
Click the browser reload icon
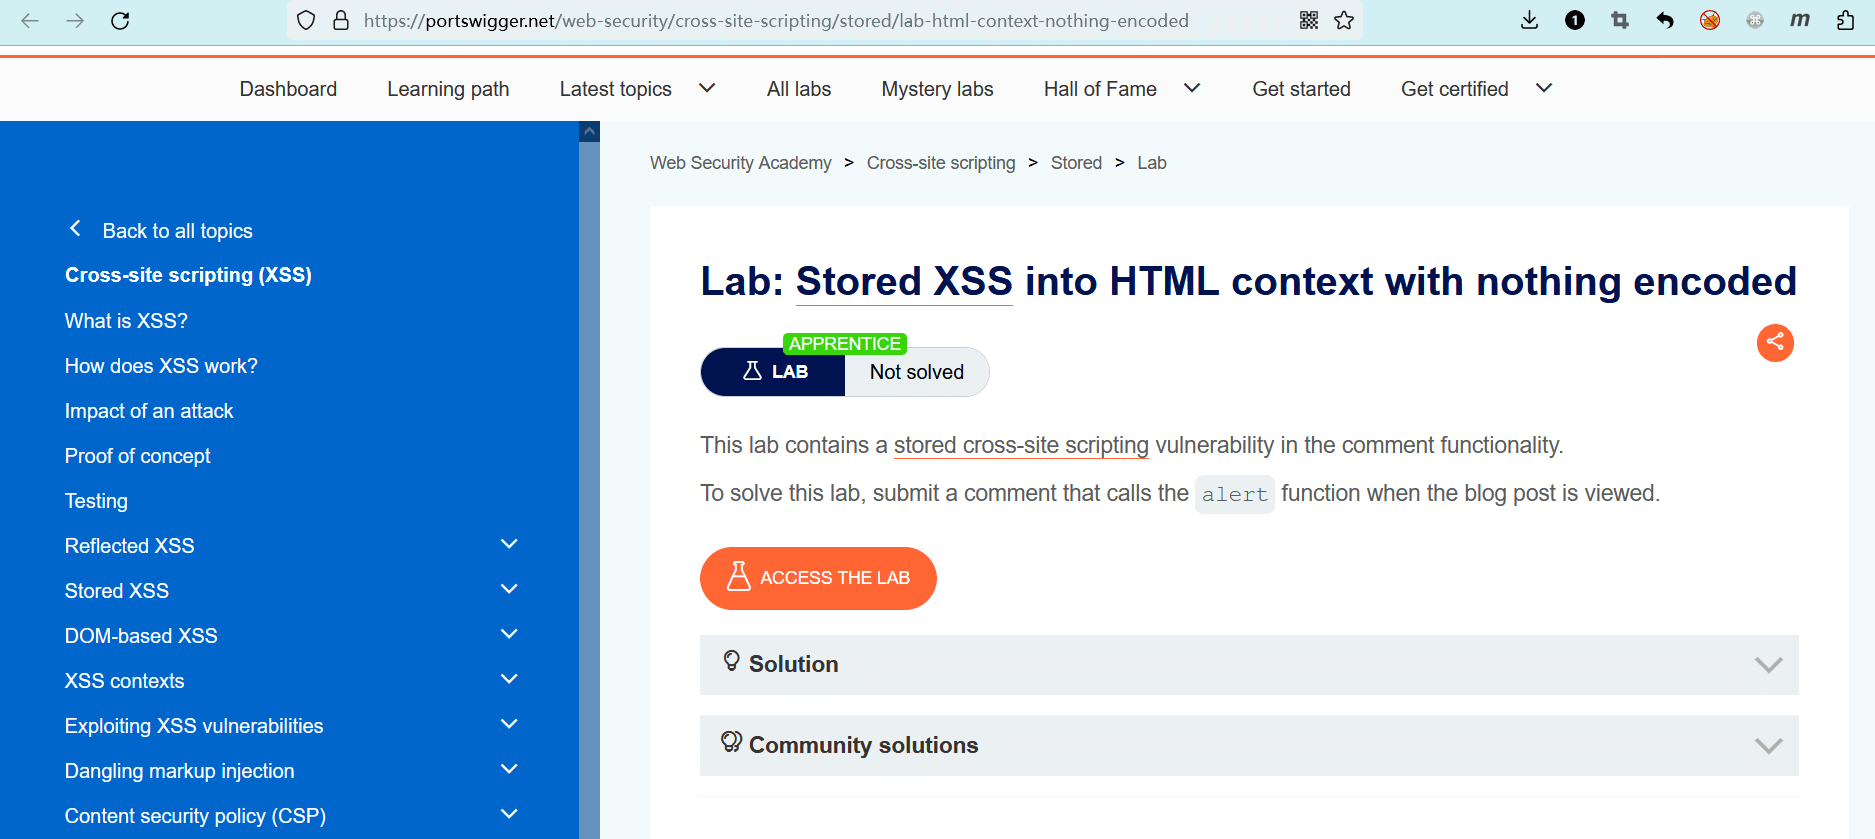coord(120,21)
